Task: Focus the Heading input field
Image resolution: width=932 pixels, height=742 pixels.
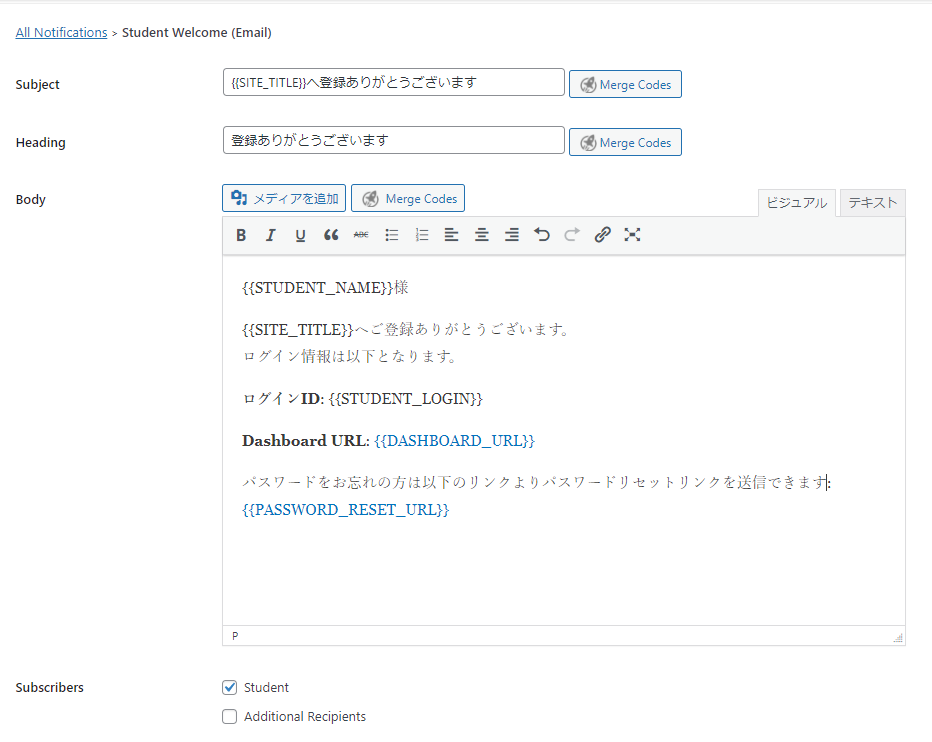Action: click(393, 140)
